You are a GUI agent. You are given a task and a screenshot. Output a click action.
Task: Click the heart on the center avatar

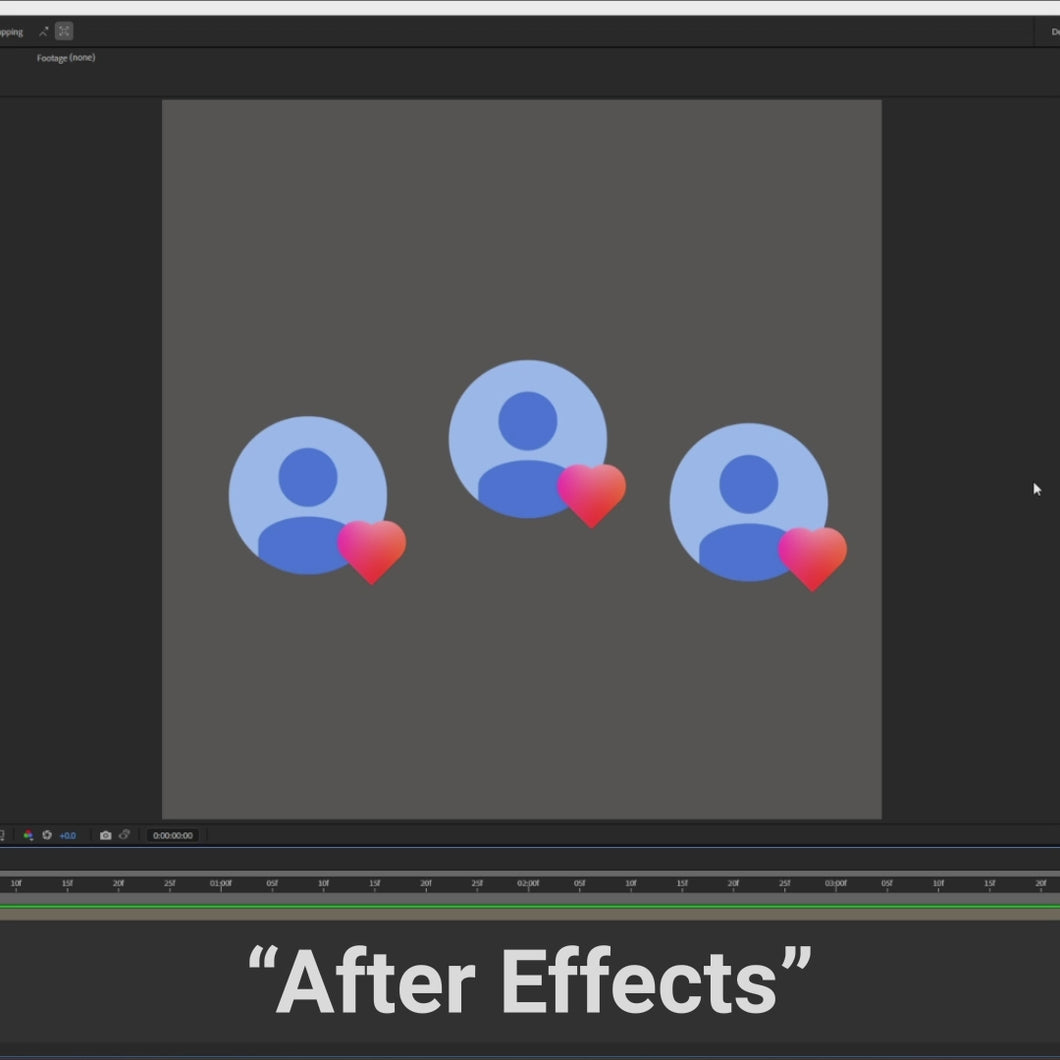tap(591, 494)
